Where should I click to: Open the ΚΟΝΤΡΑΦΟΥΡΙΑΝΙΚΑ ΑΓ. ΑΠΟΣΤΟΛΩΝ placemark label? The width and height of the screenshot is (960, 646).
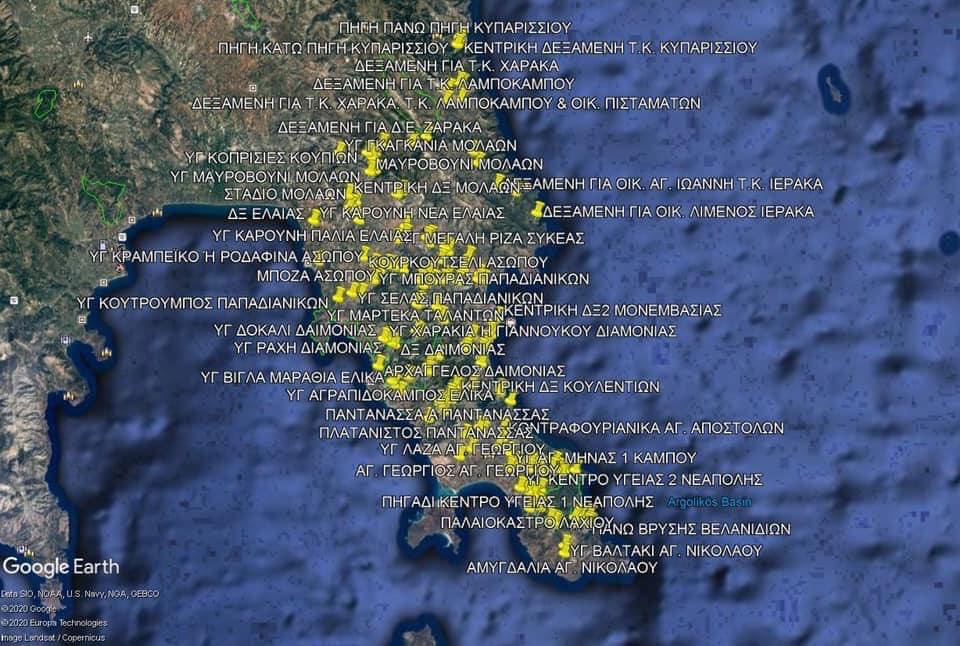[x=652, y=426]
